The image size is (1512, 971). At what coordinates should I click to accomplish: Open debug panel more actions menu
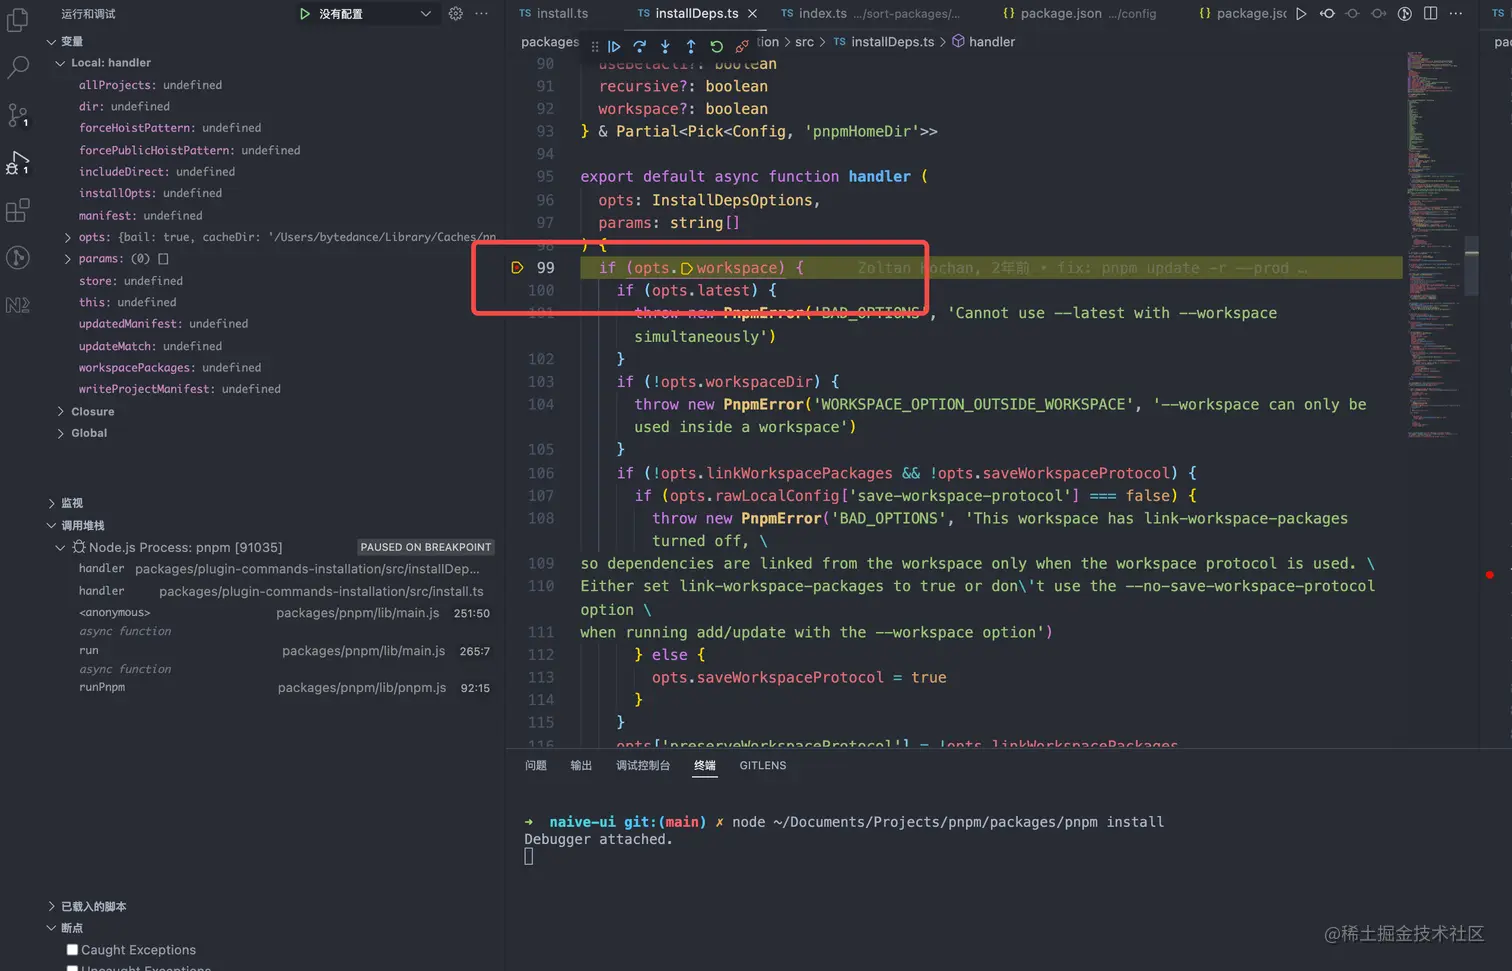[x=482, y=14]
